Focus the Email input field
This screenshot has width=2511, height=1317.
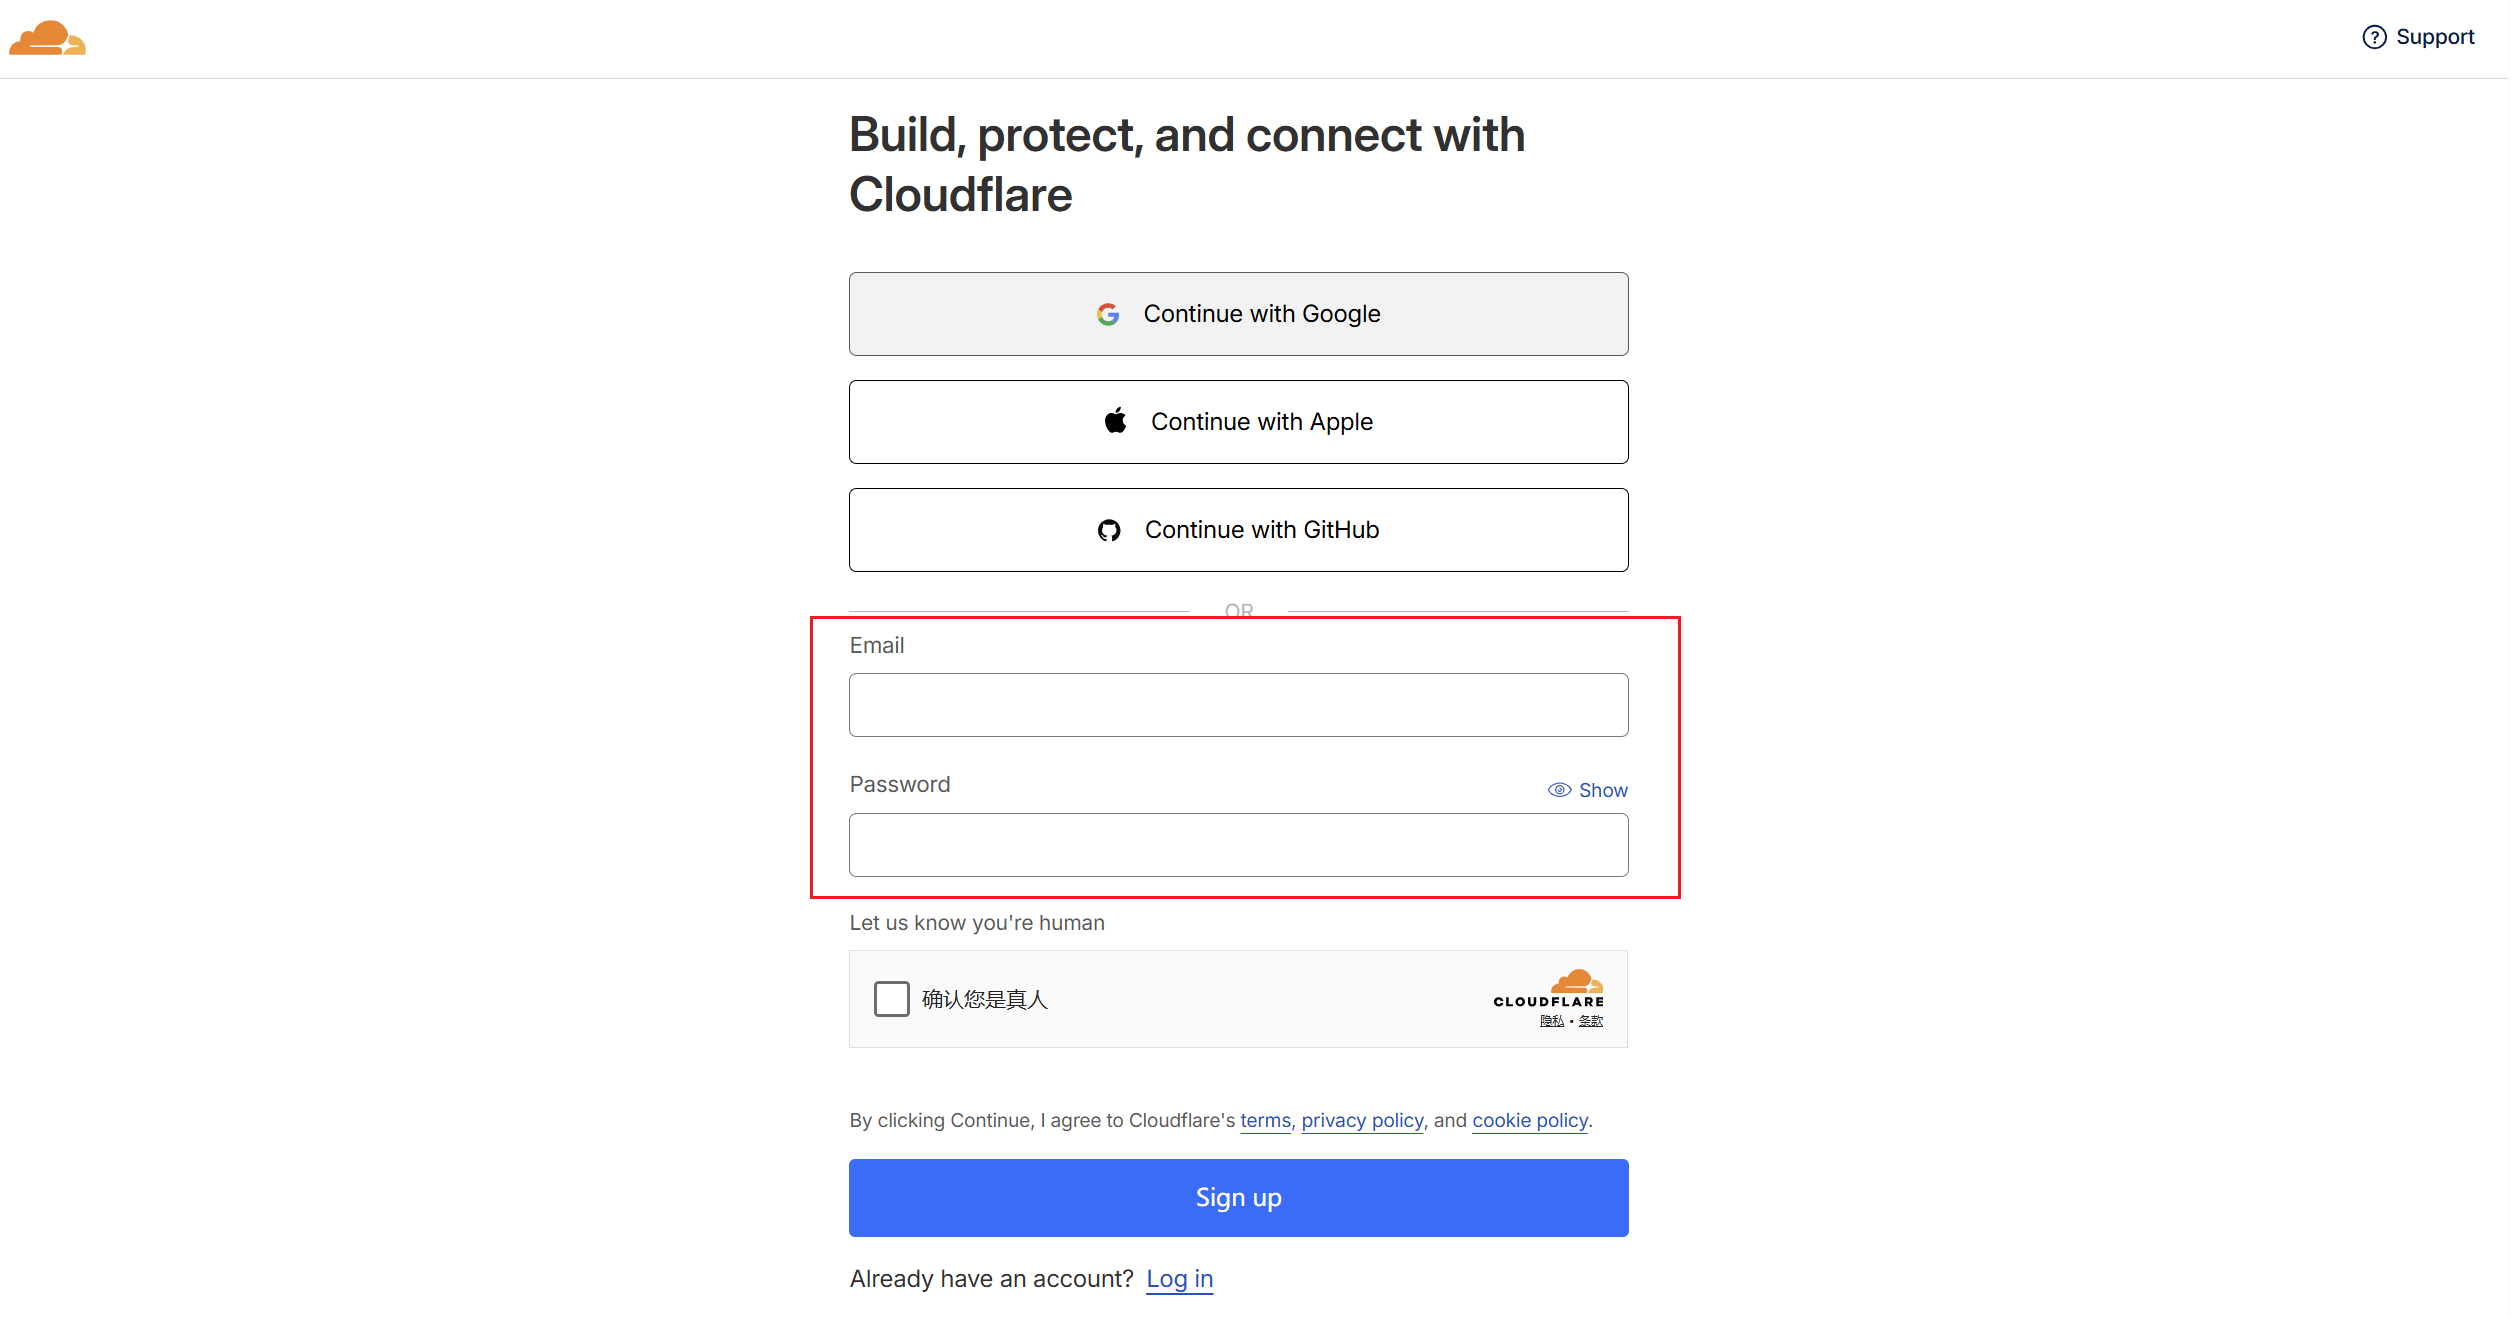1238,705
